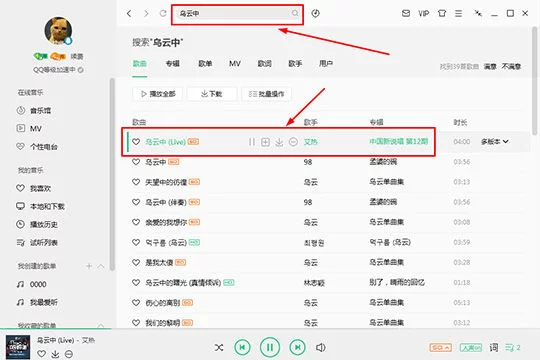Click the playback progress bar
540x360 pixels.
[x=270, y=329]
